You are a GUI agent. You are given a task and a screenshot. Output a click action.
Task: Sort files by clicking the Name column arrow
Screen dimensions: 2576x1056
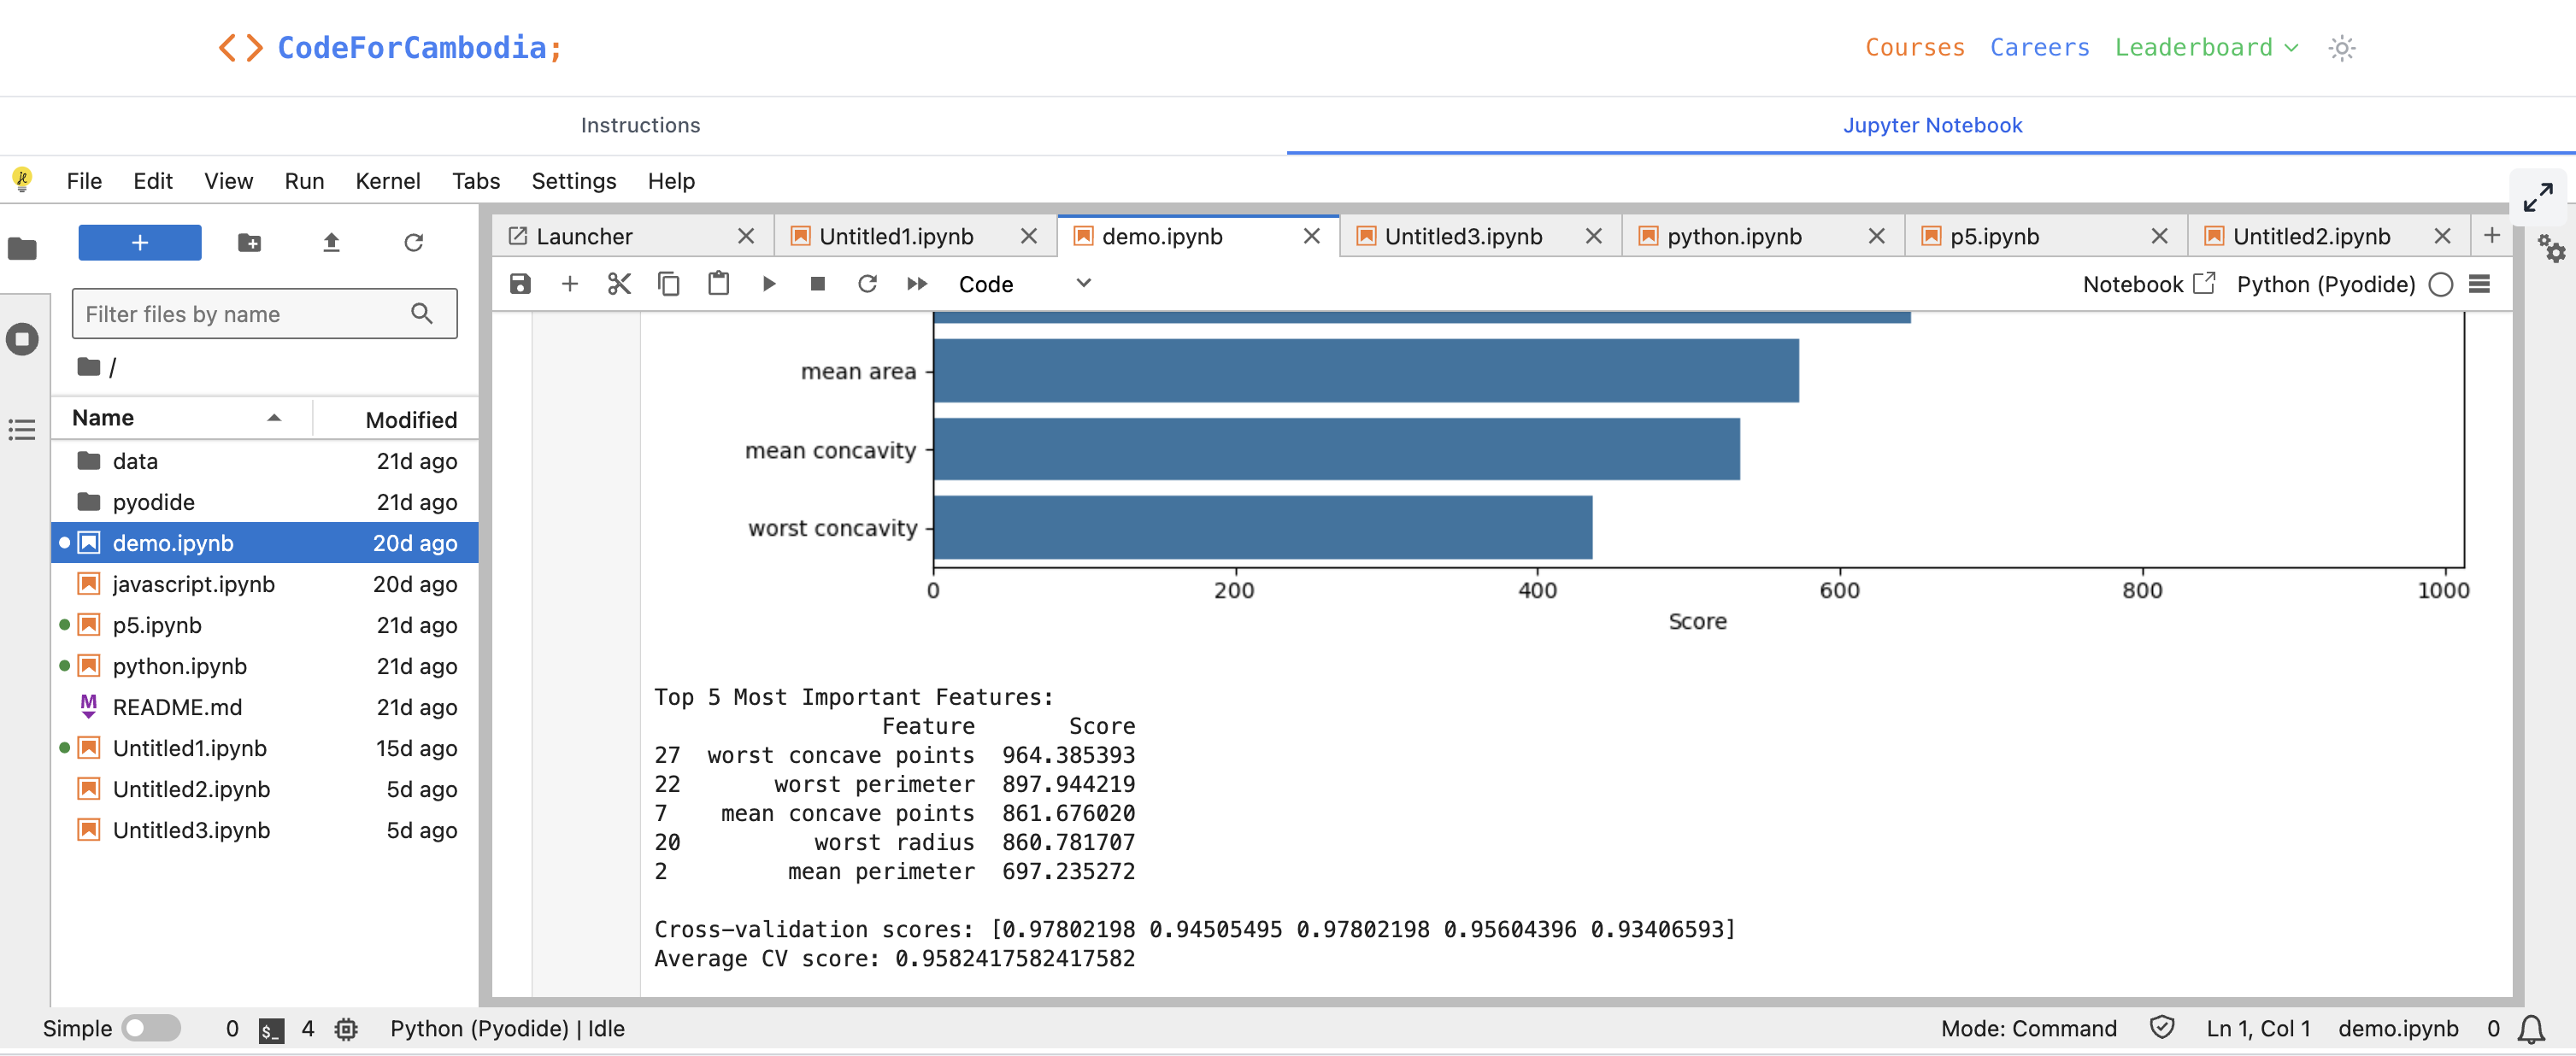coord(273,418)
